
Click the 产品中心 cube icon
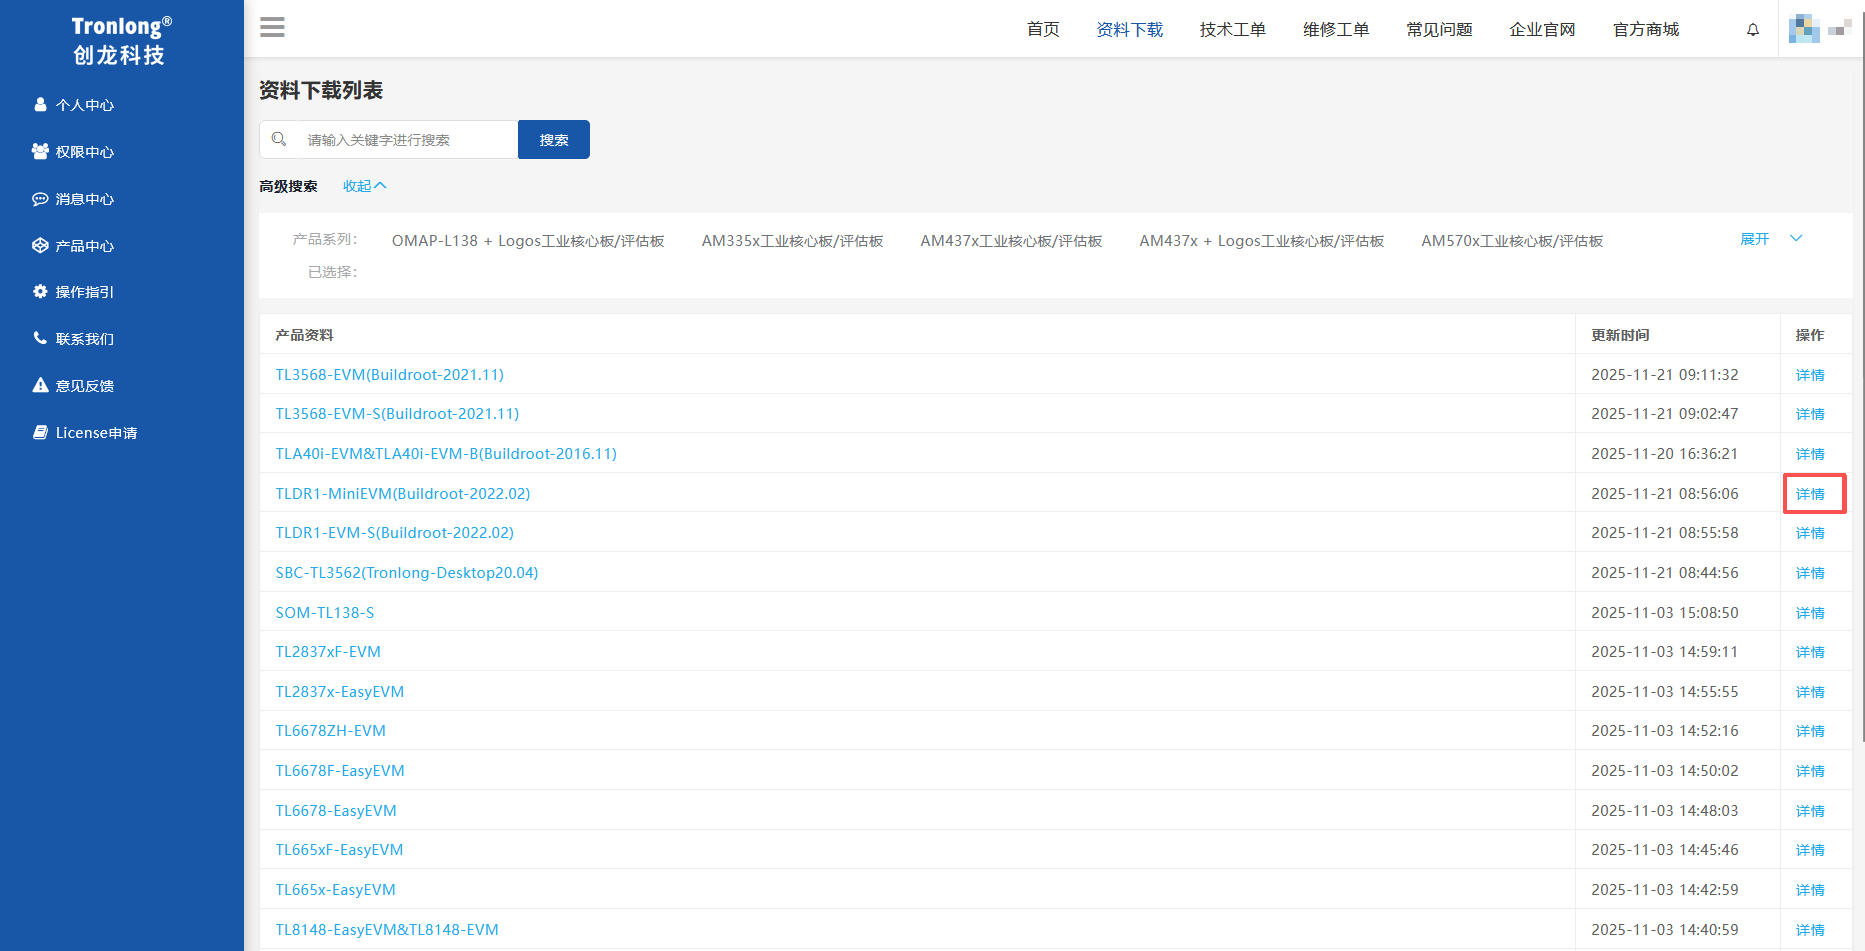40,245
